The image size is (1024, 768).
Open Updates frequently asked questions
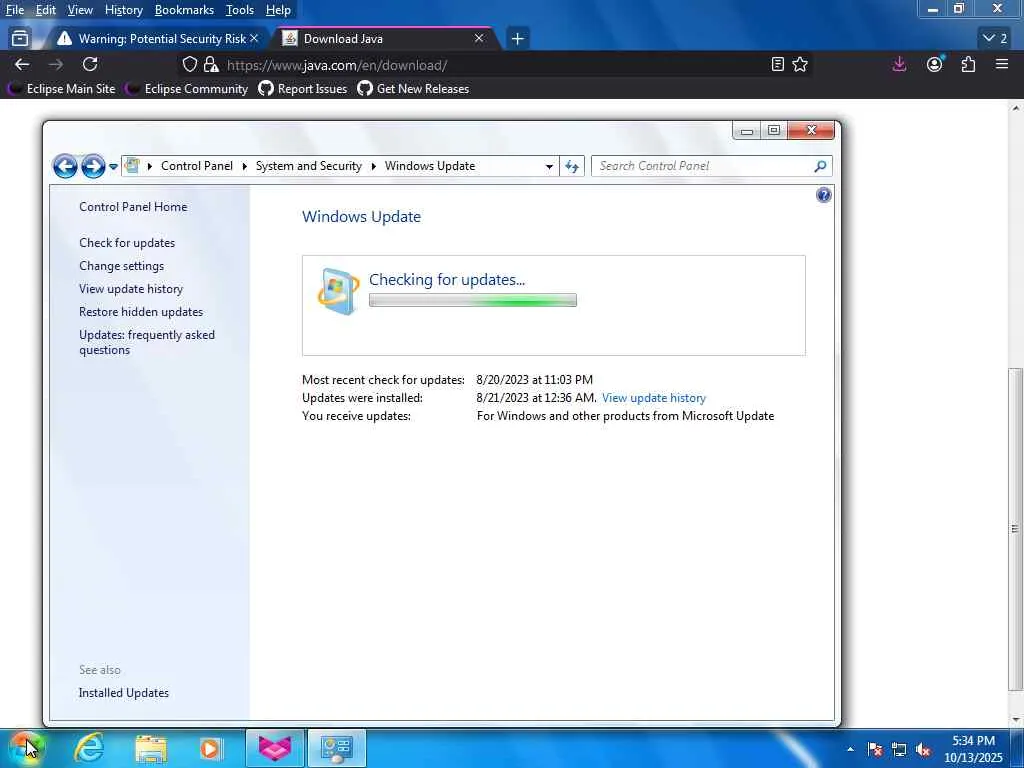146,342
